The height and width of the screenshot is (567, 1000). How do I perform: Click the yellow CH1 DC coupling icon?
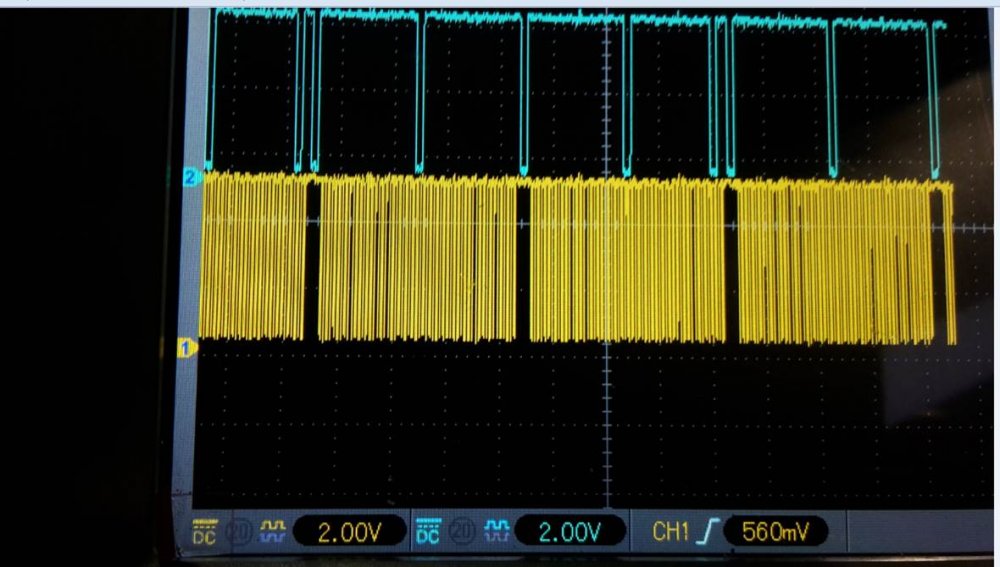pos(205,531)
